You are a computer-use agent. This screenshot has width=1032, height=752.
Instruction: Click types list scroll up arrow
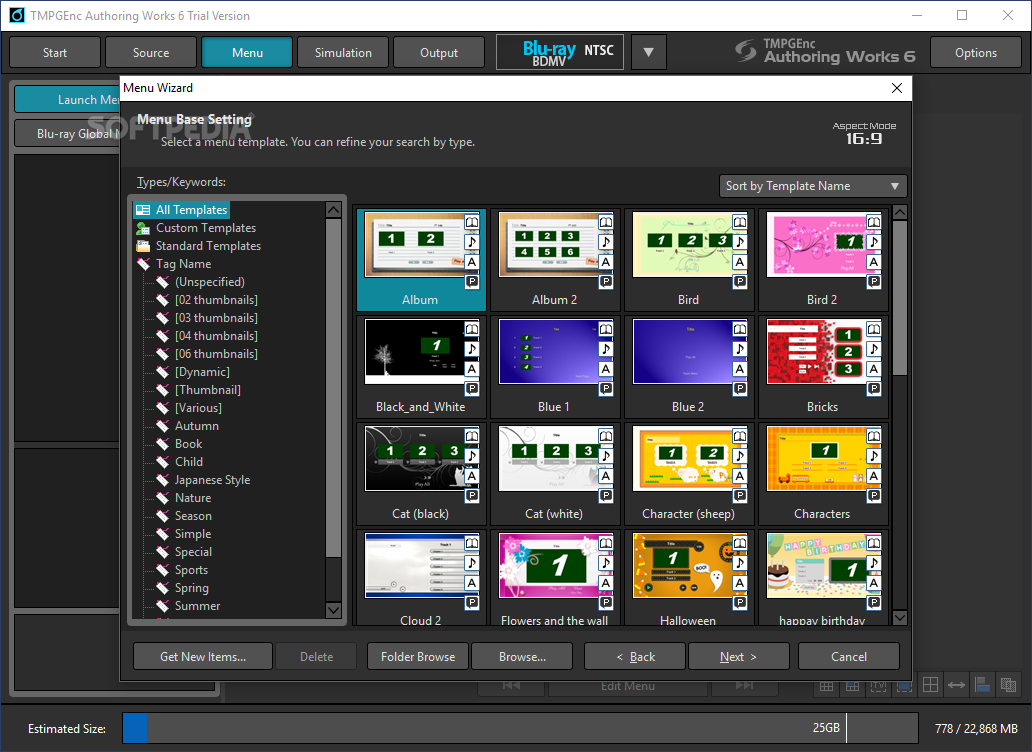click(334, 210)
